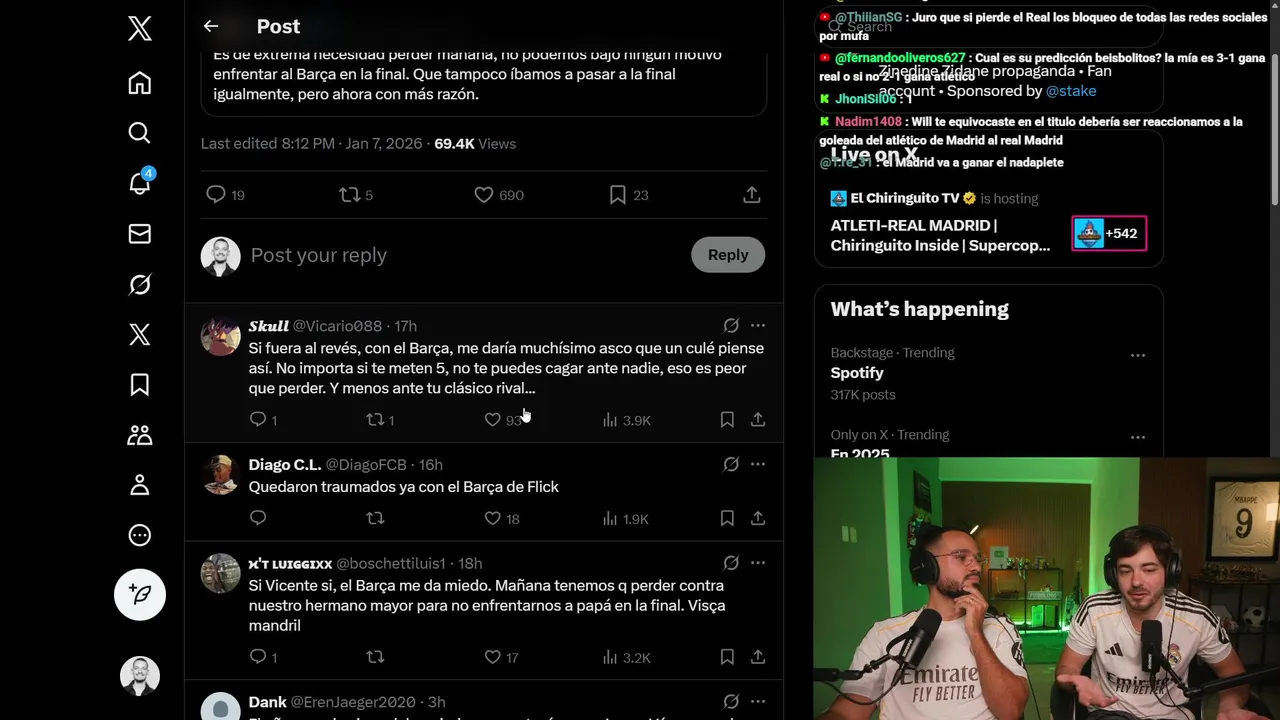Open the @stake sponsor link
Image resolution: width=1280 pixels, height=720 pixels.
click(x=1071, y=91)
